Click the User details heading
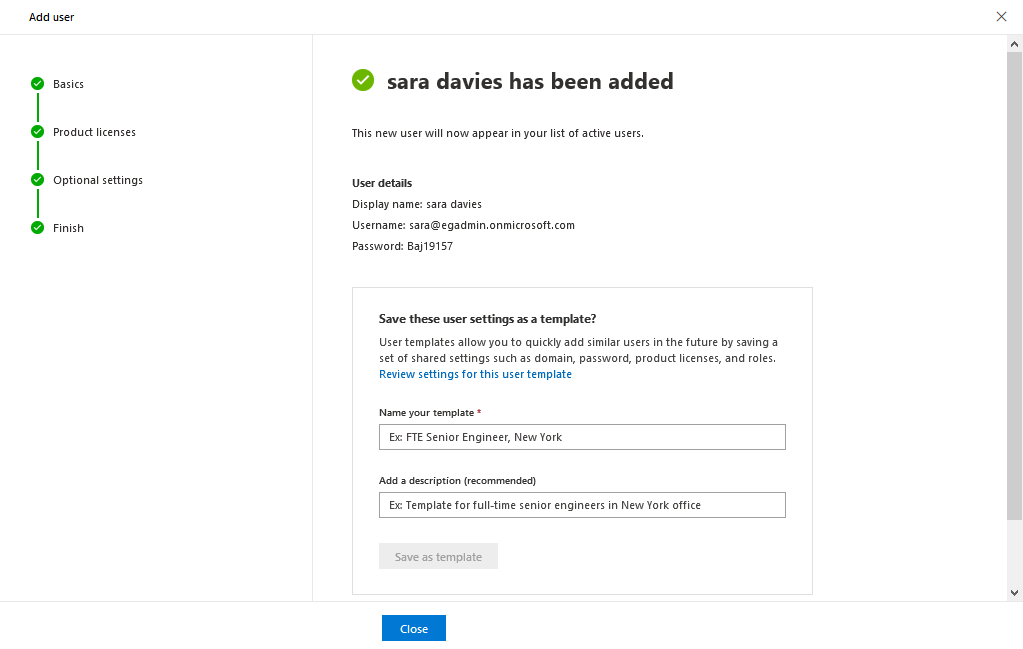The height and width of the screenshot is (649, 1023). [x=382, y=183]
